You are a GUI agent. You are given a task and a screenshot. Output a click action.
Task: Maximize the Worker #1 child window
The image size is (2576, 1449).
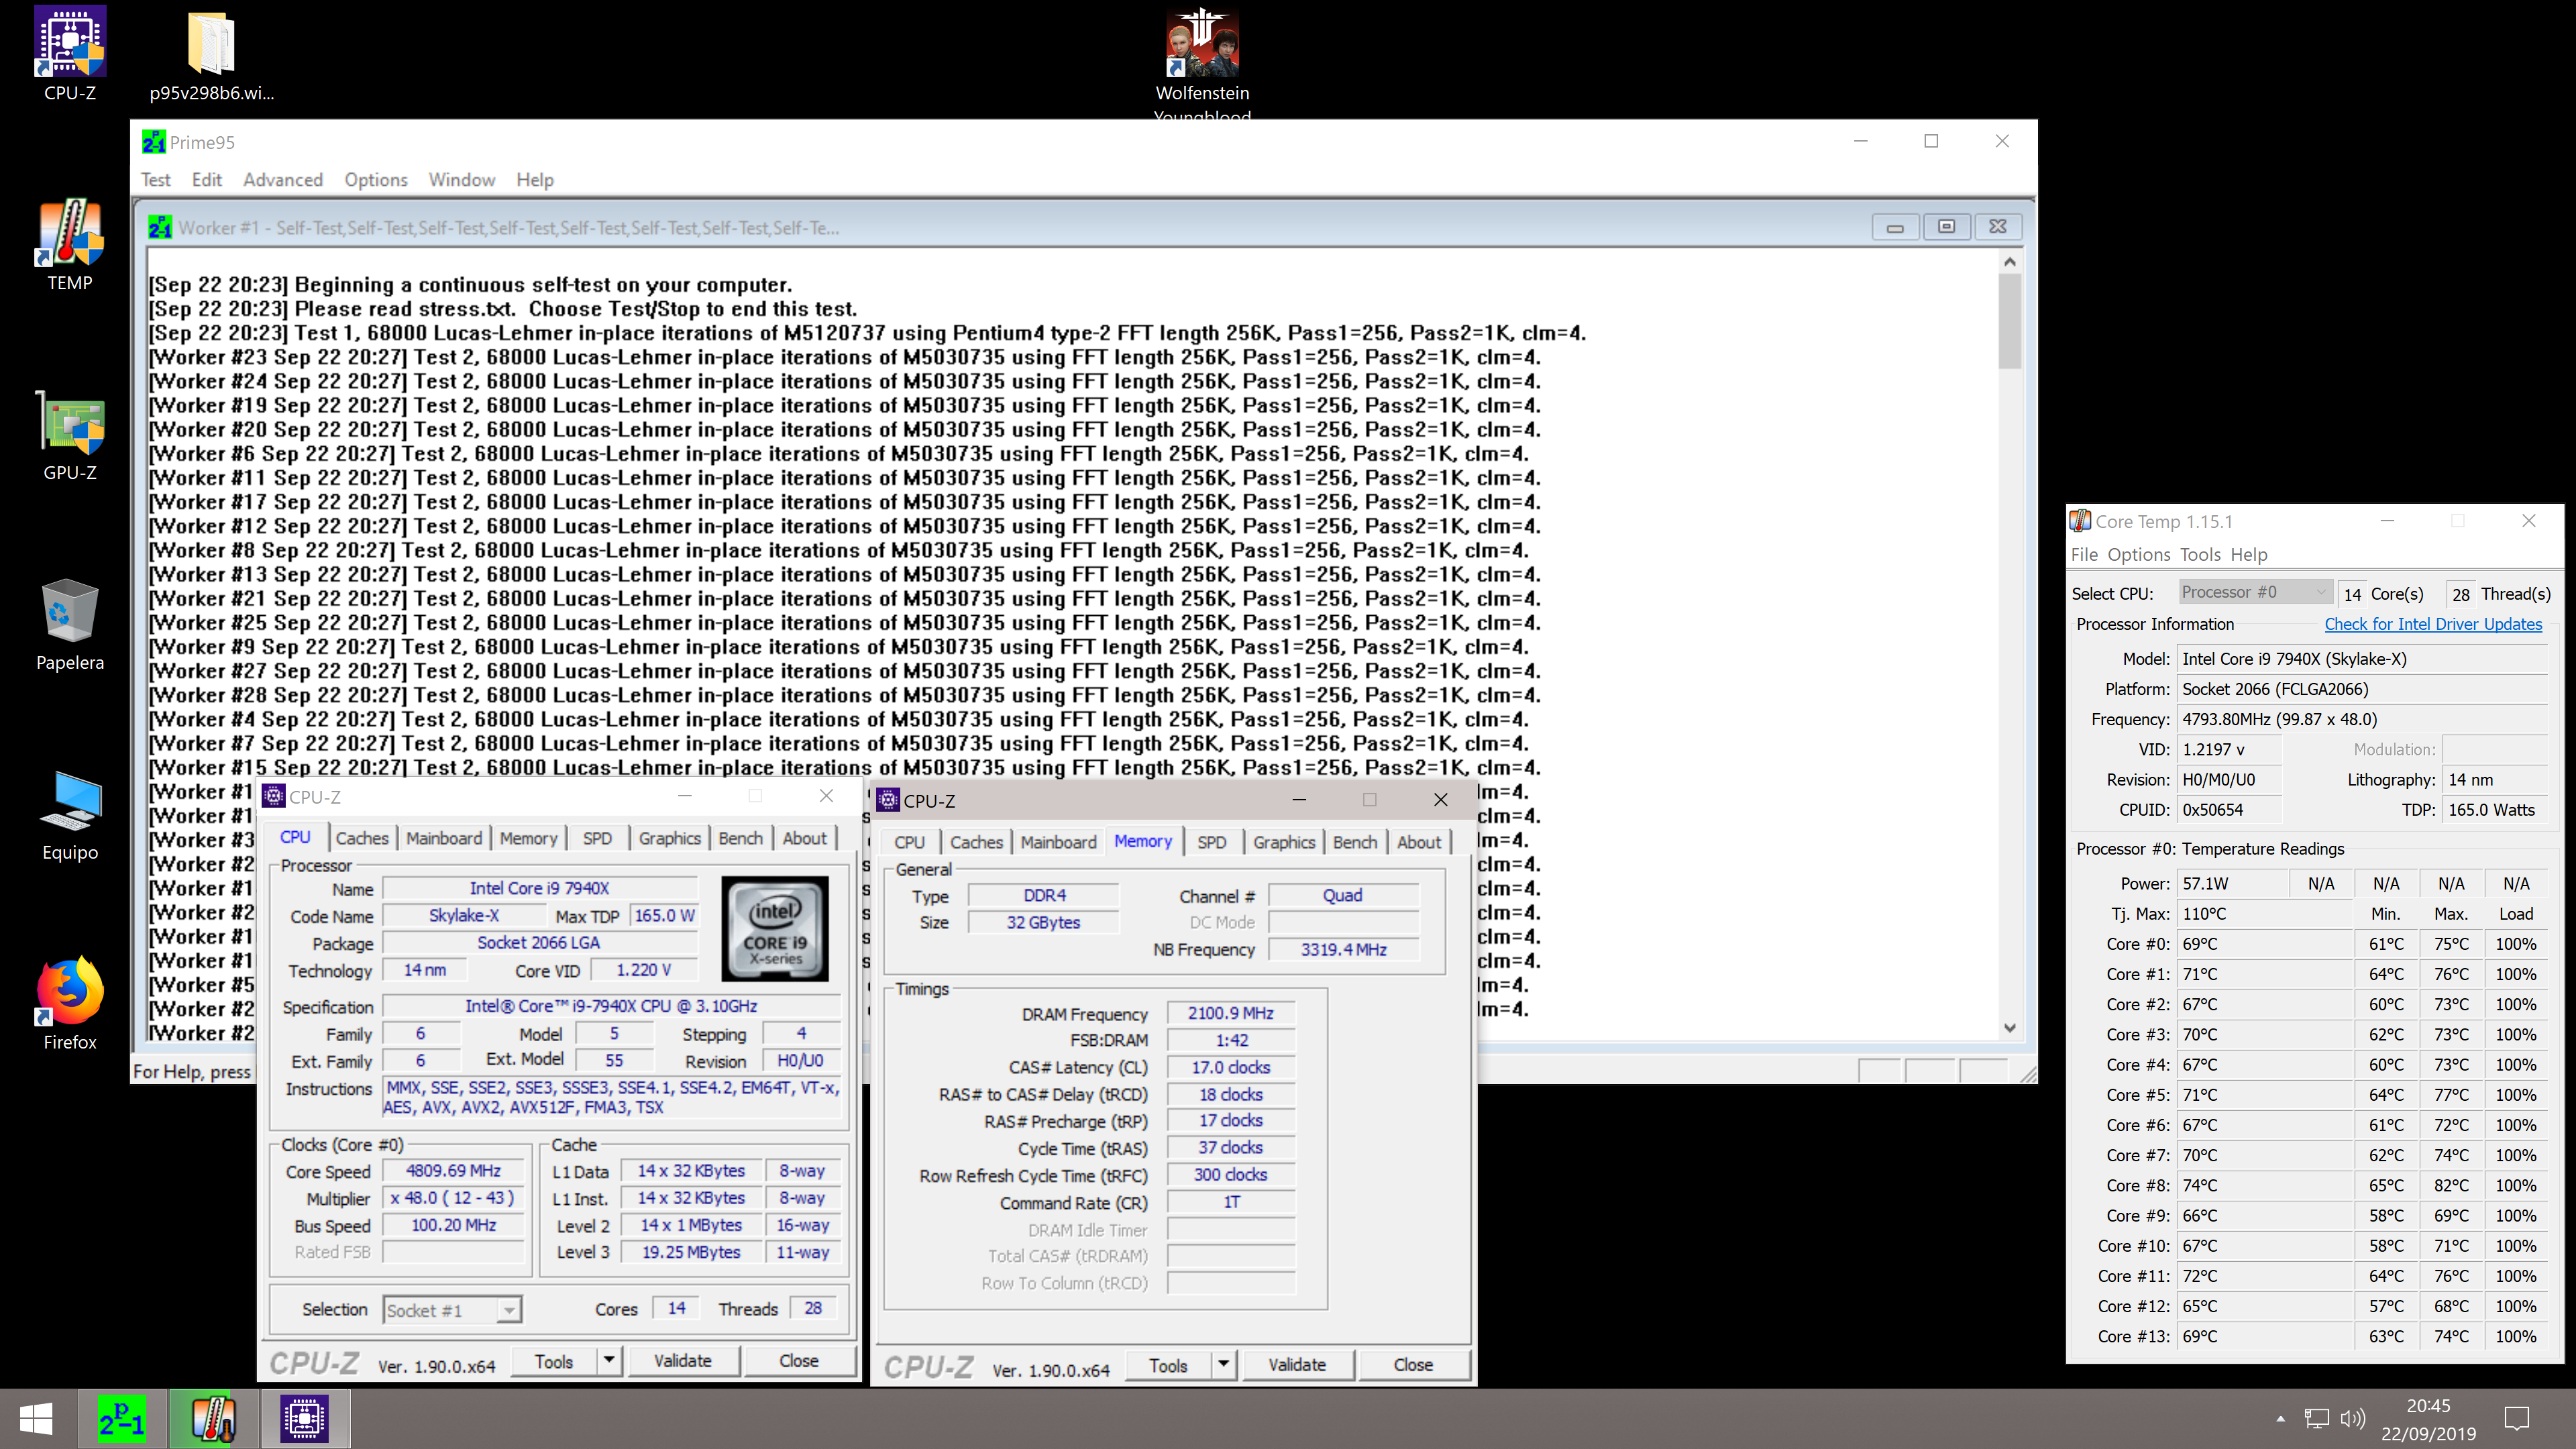click(1946, 227)
